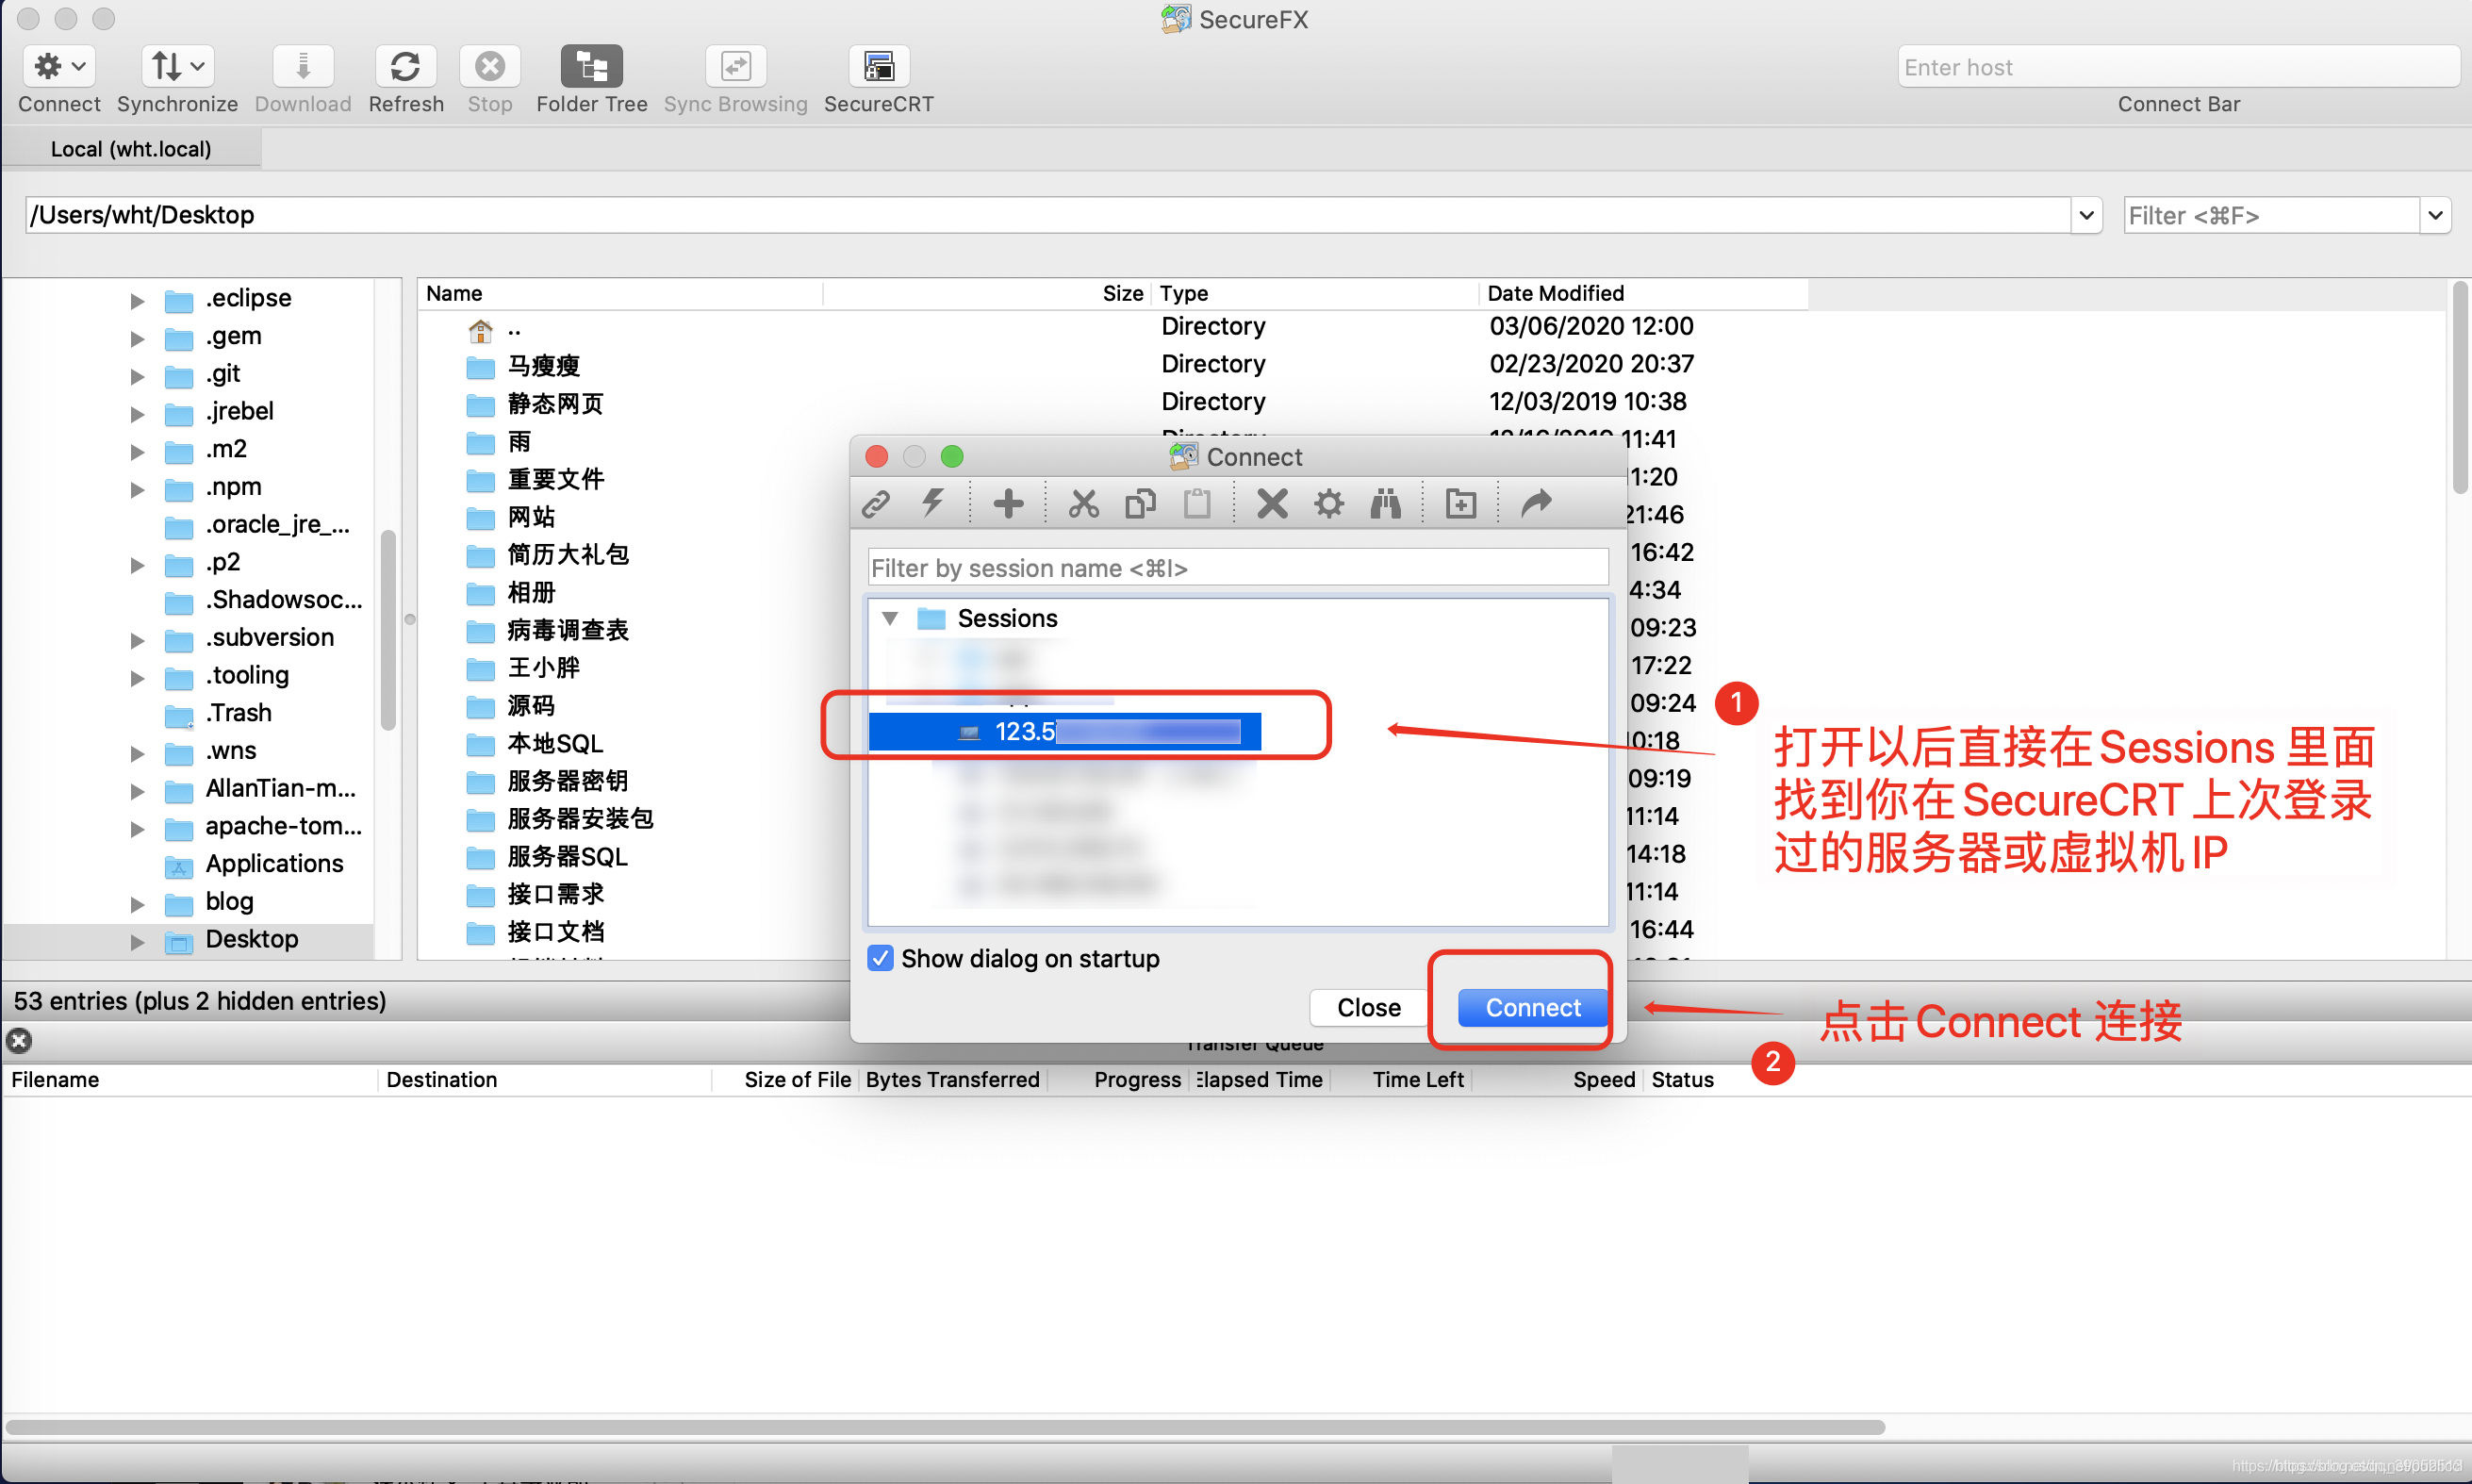
Task: Click the Filename column in transfer queue
Action: point(190,1079)
